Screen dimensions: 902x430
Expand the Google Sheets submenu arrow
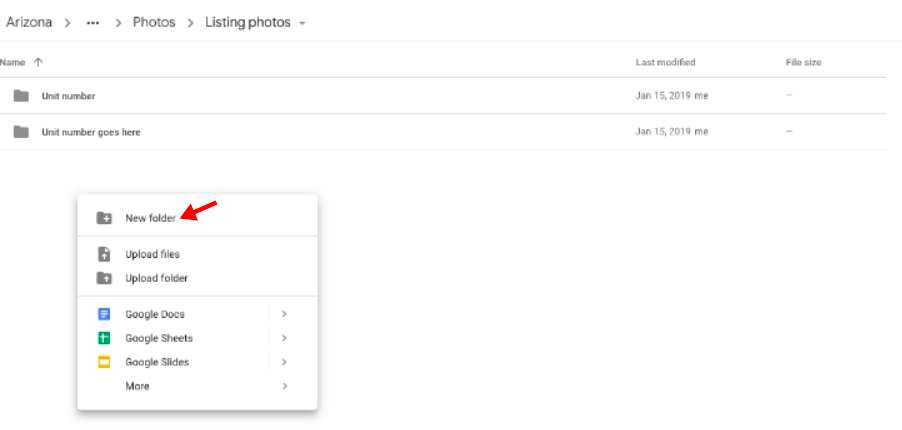[284, 338]
